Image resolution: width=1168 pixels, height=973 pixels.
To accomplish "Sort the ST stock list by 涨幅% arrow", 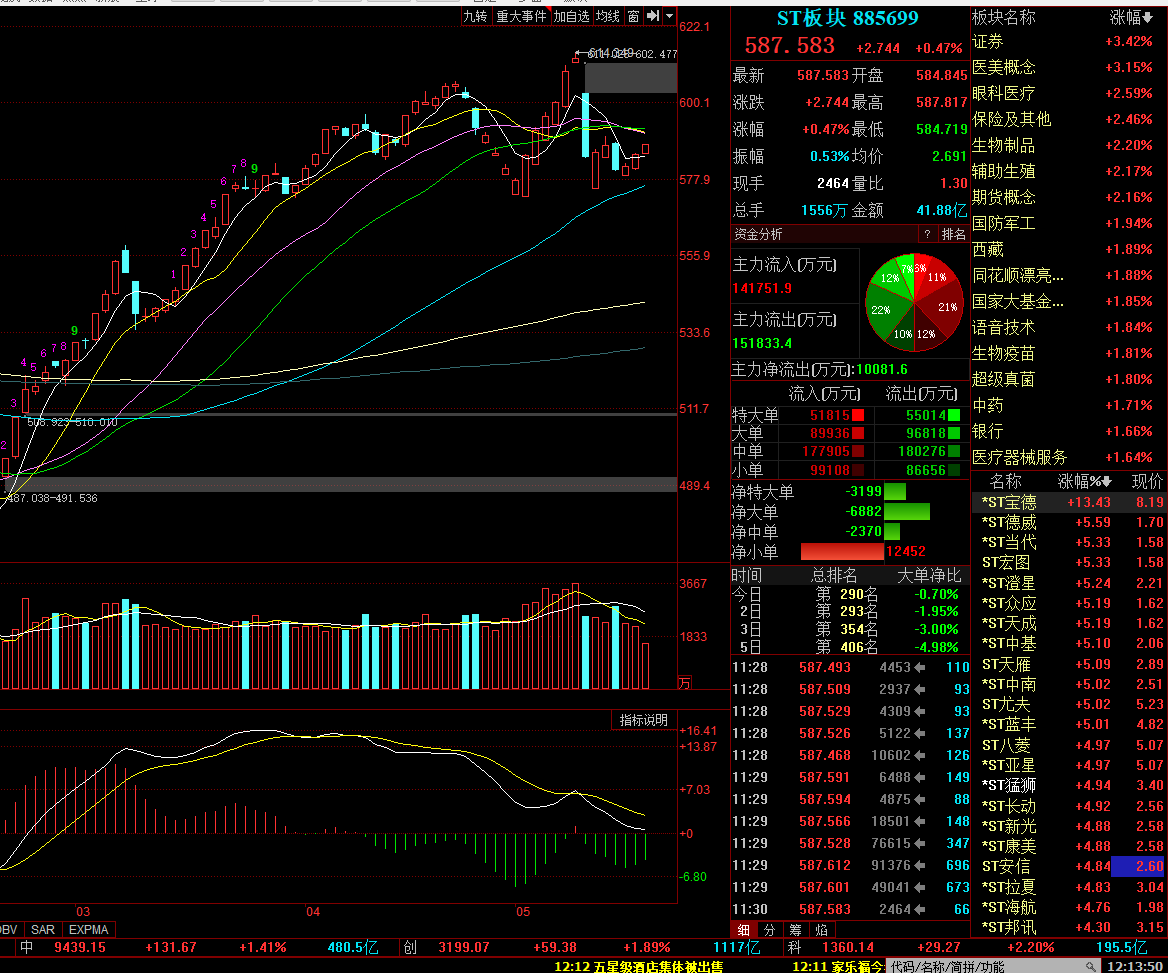I will pos(1107,481).
